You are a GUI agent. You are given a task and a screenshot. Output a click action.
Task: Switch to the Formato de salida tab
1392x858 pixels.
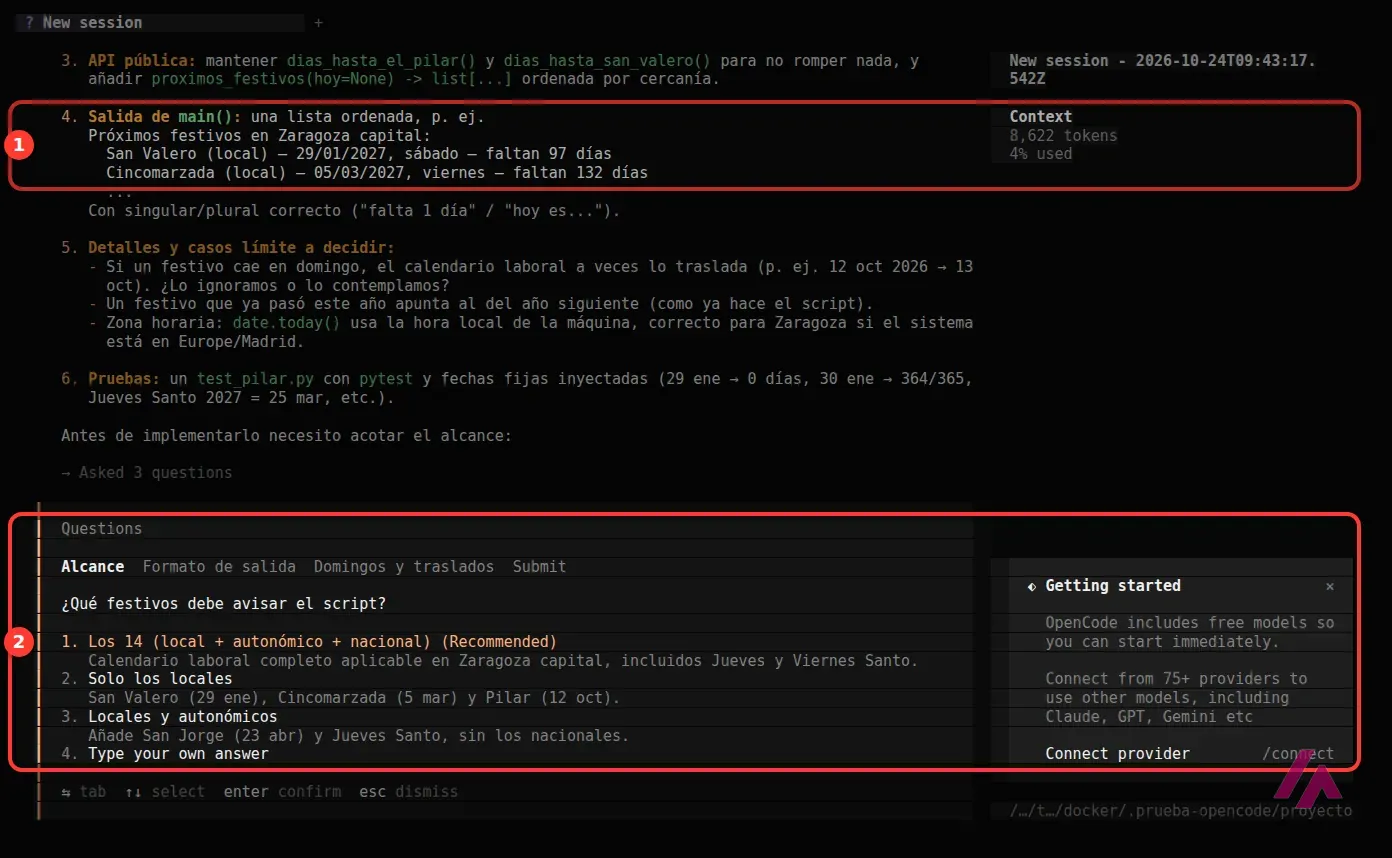219,566
